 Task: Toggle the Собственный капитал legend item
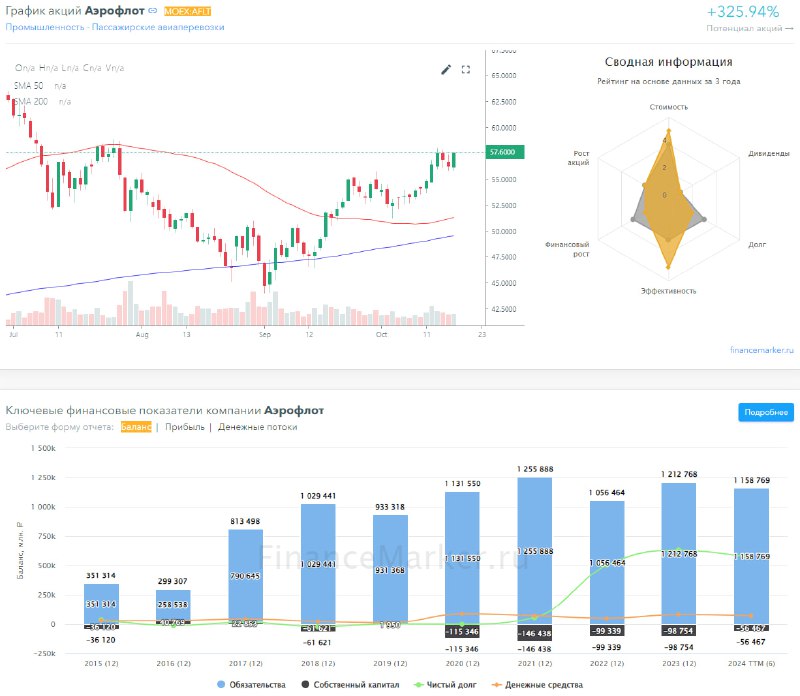(x=351, y=684)
